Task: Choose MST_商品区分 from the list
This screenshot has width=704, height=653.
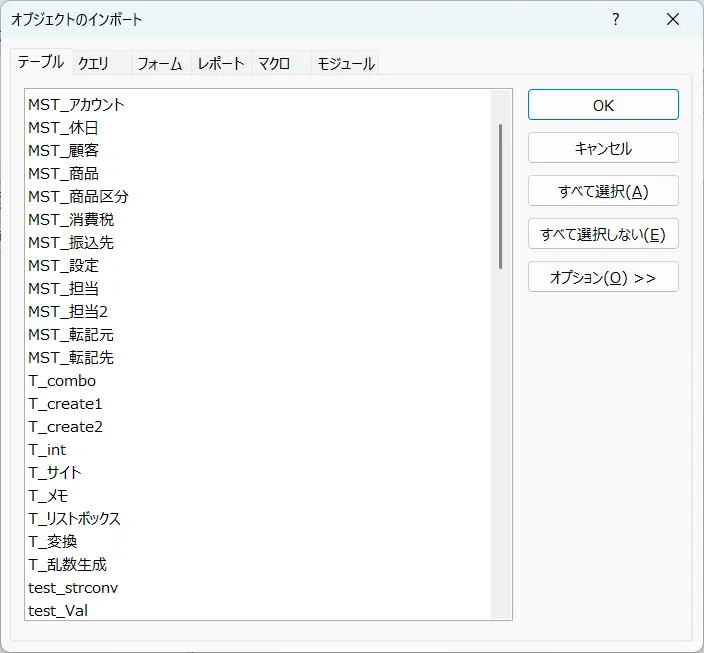Action: 78,196
